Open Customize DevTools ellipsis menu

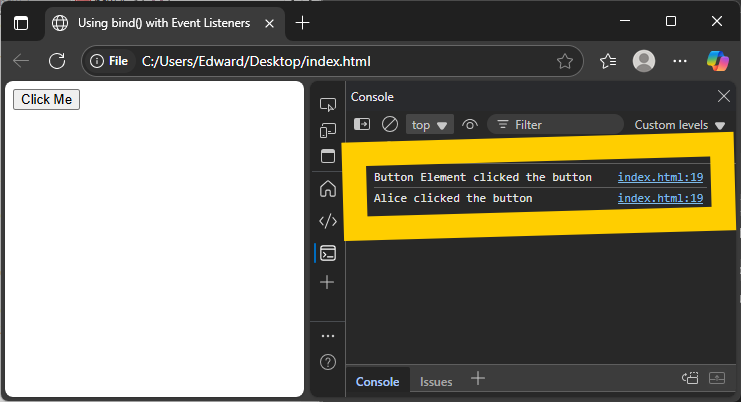[327, 336]
